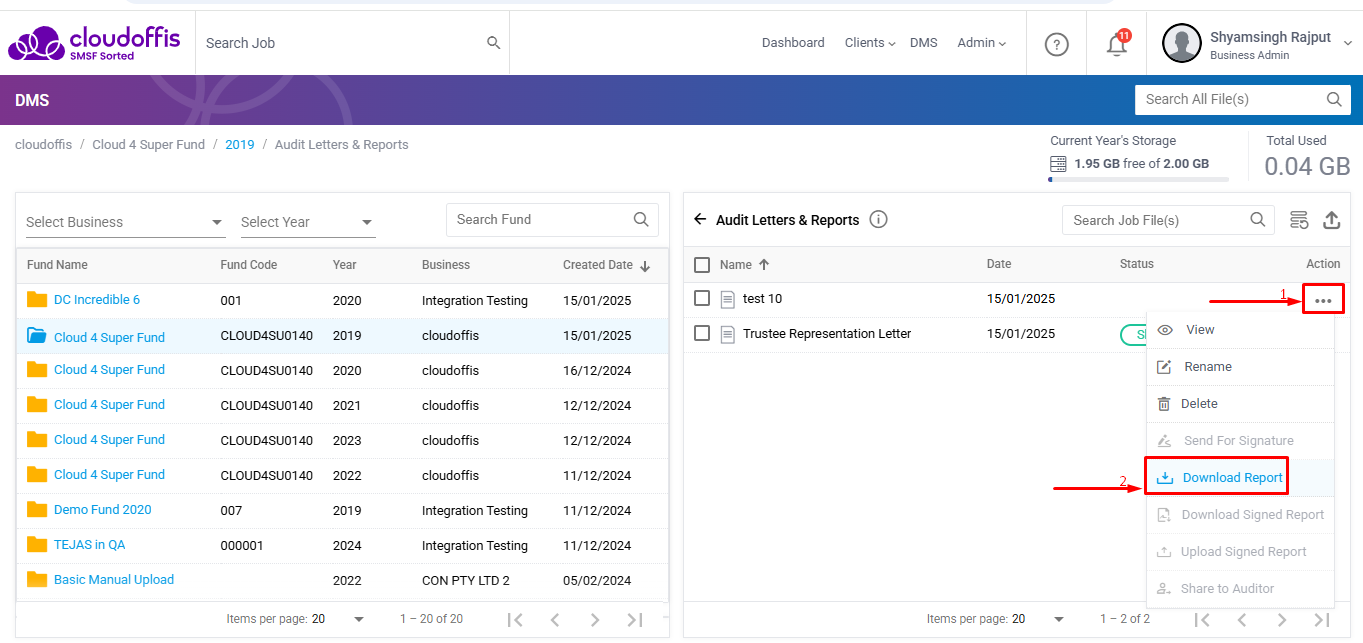Open the Select Business dropdown
This screenshot has width=1363, height=643.
click(125, 222)
